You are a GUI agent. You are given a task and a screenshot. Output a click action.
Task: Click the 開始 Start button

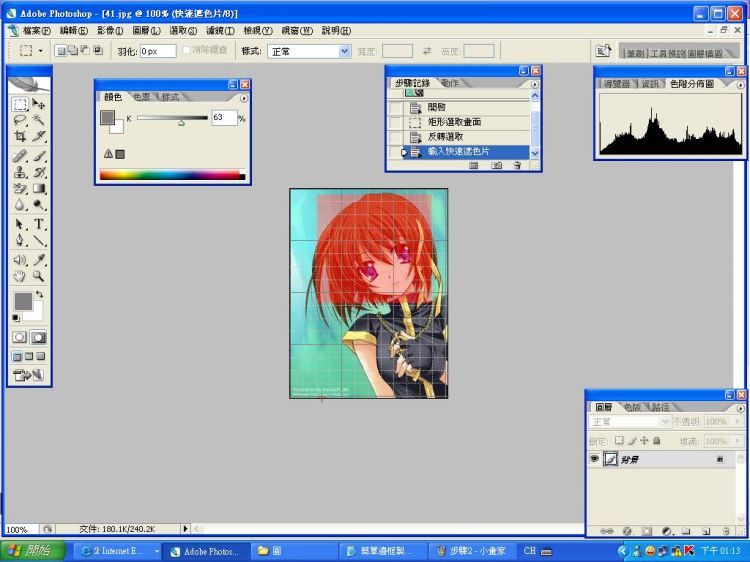coord(33,550)
